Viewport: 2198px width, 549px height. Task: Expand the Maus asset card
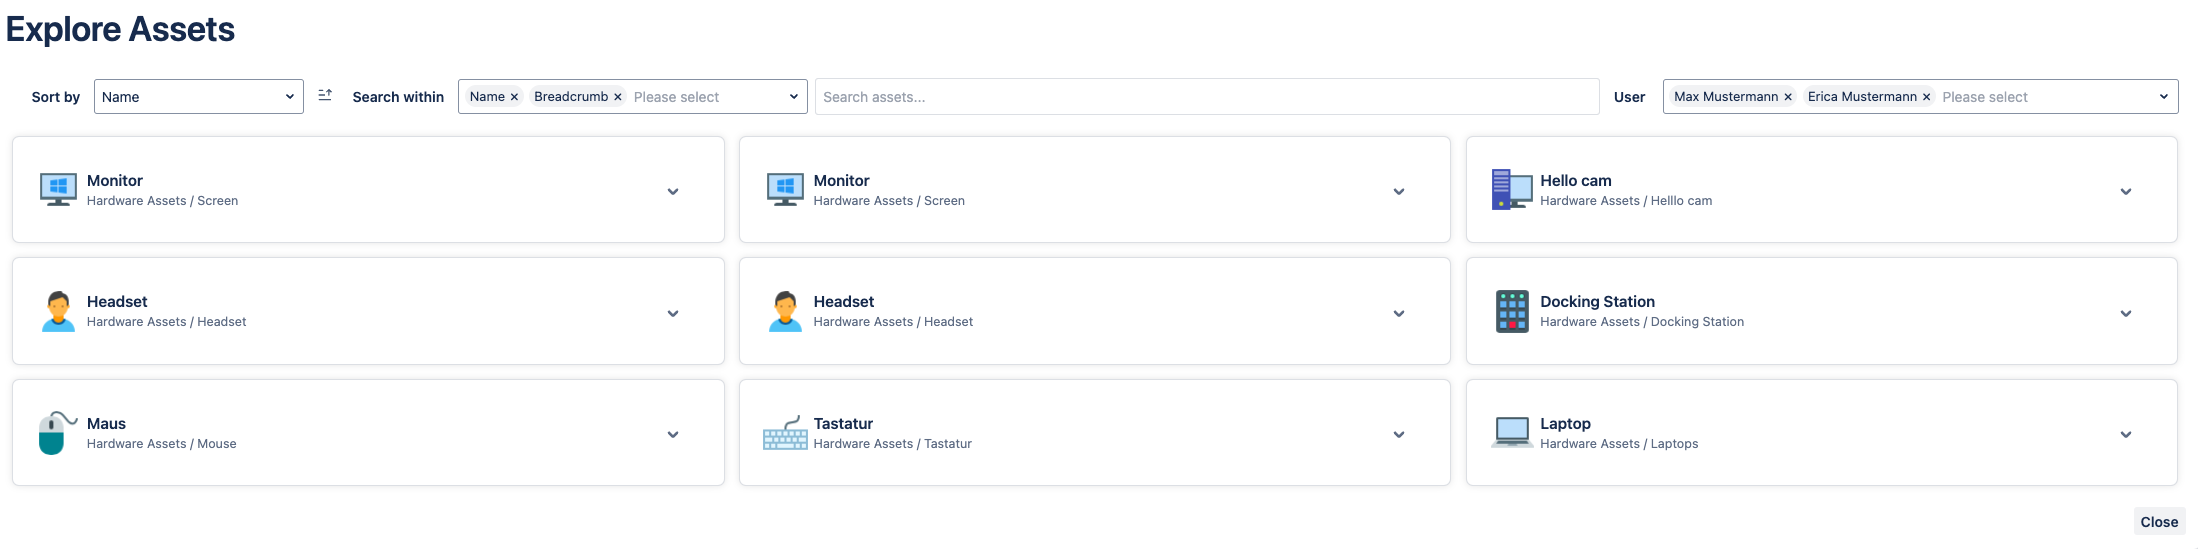point(672,434)
